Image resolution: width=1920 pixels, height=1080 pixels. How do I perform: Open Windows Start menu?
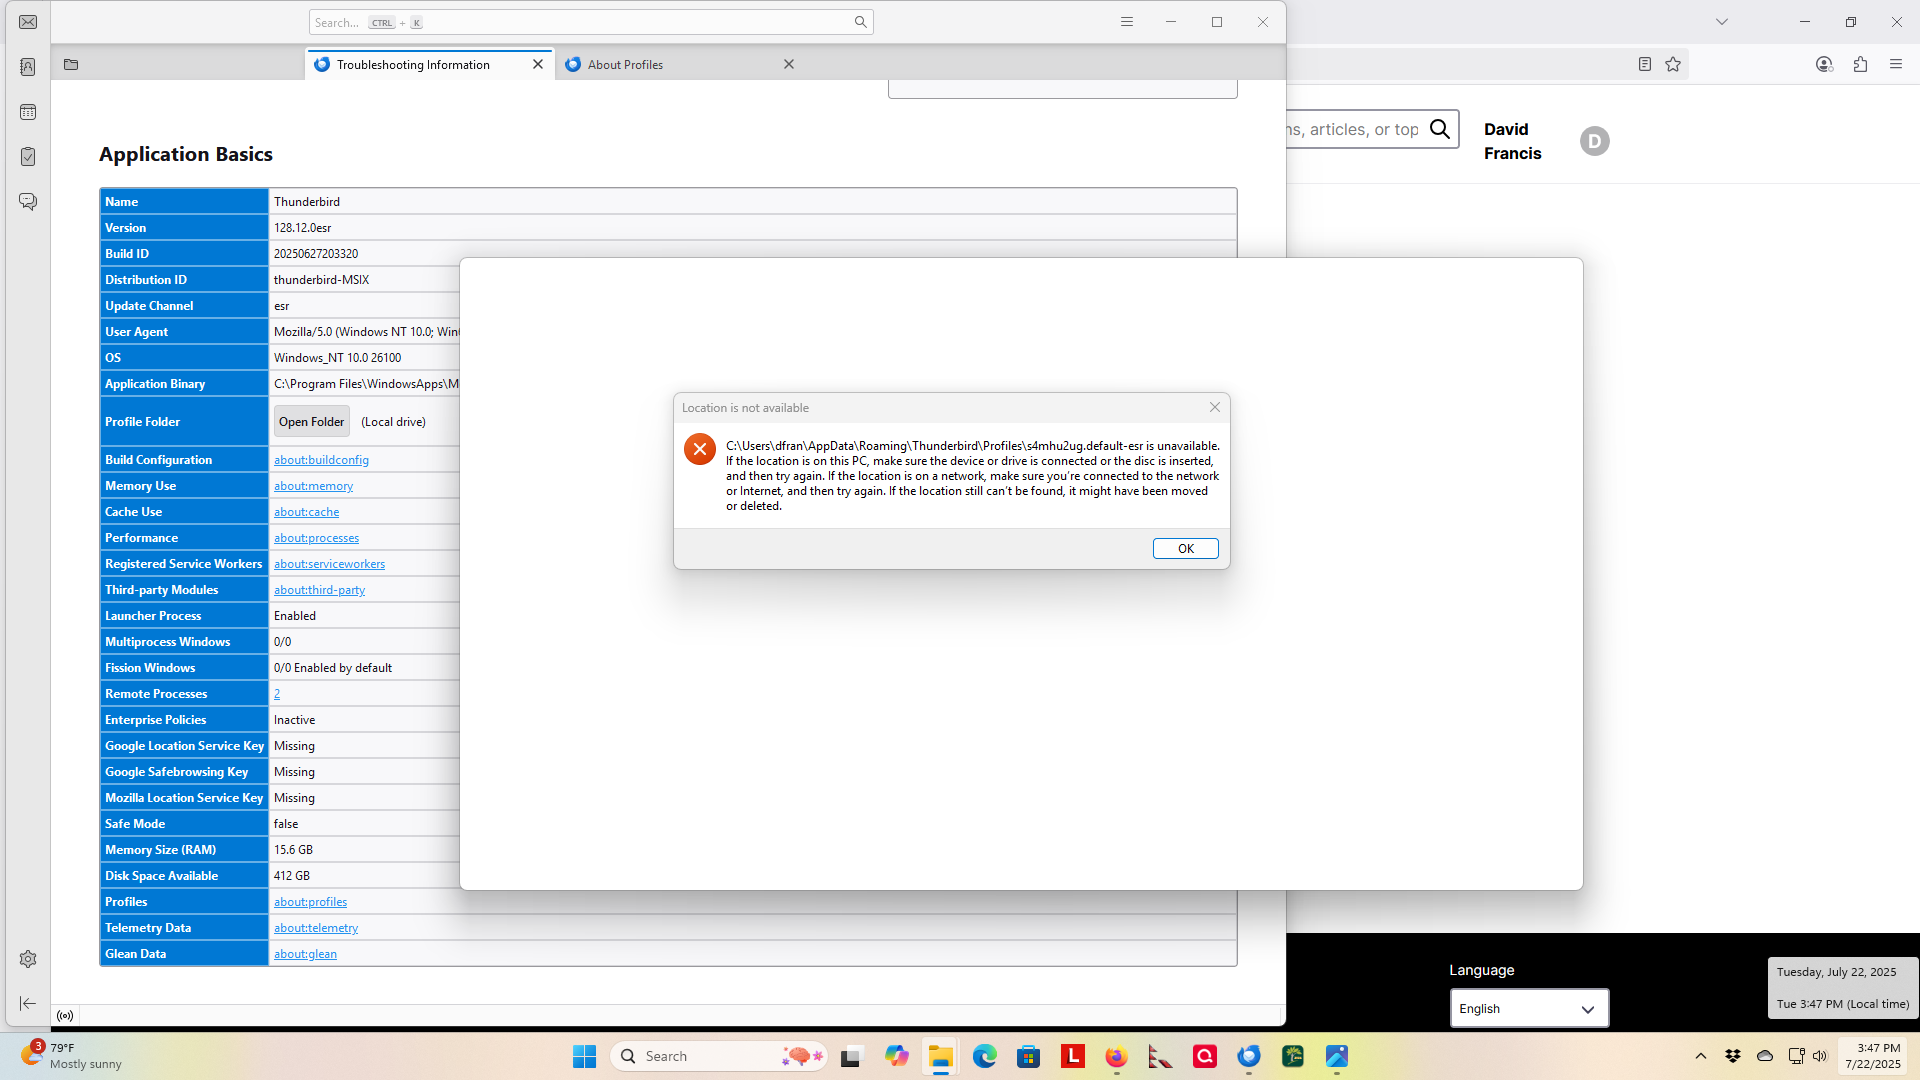coord(584,1056)
